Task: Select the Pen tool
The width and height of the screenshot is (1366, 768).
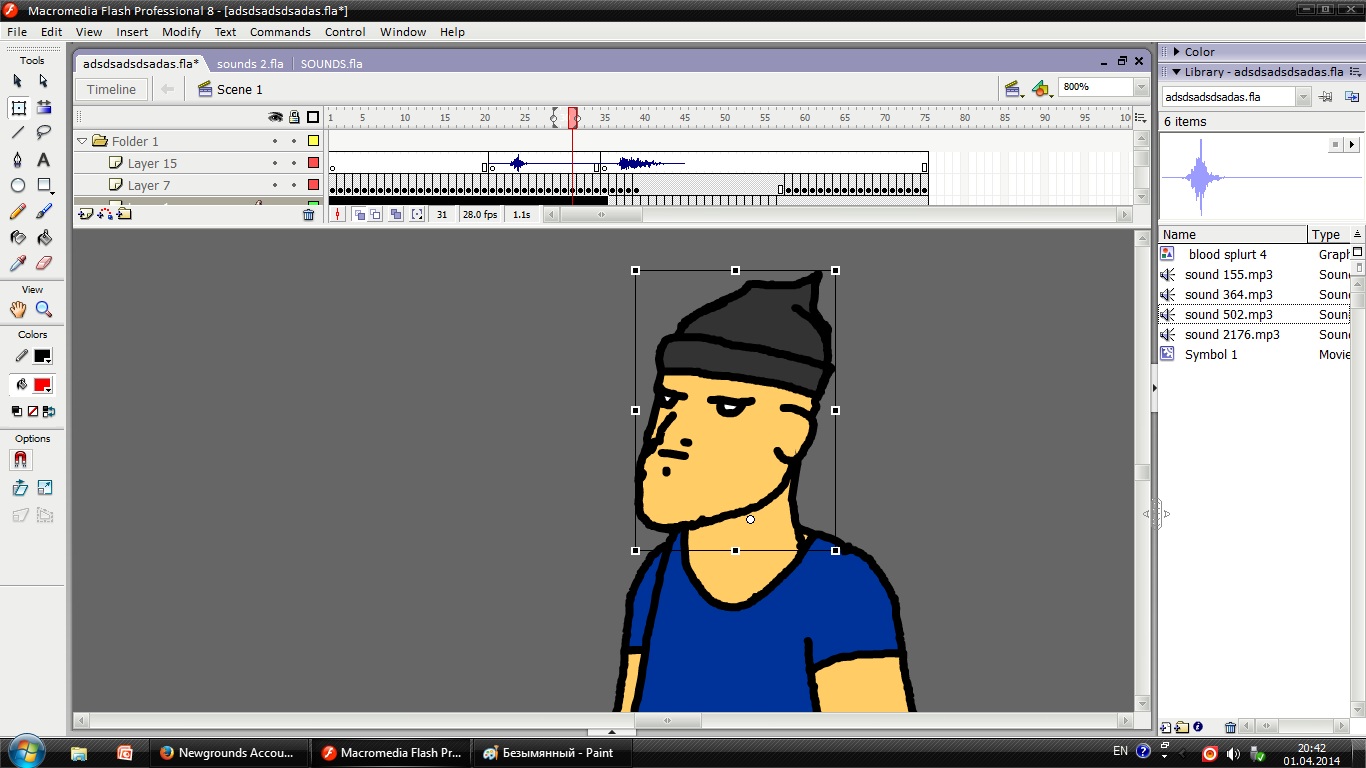Action: click(x=18, y=160)
